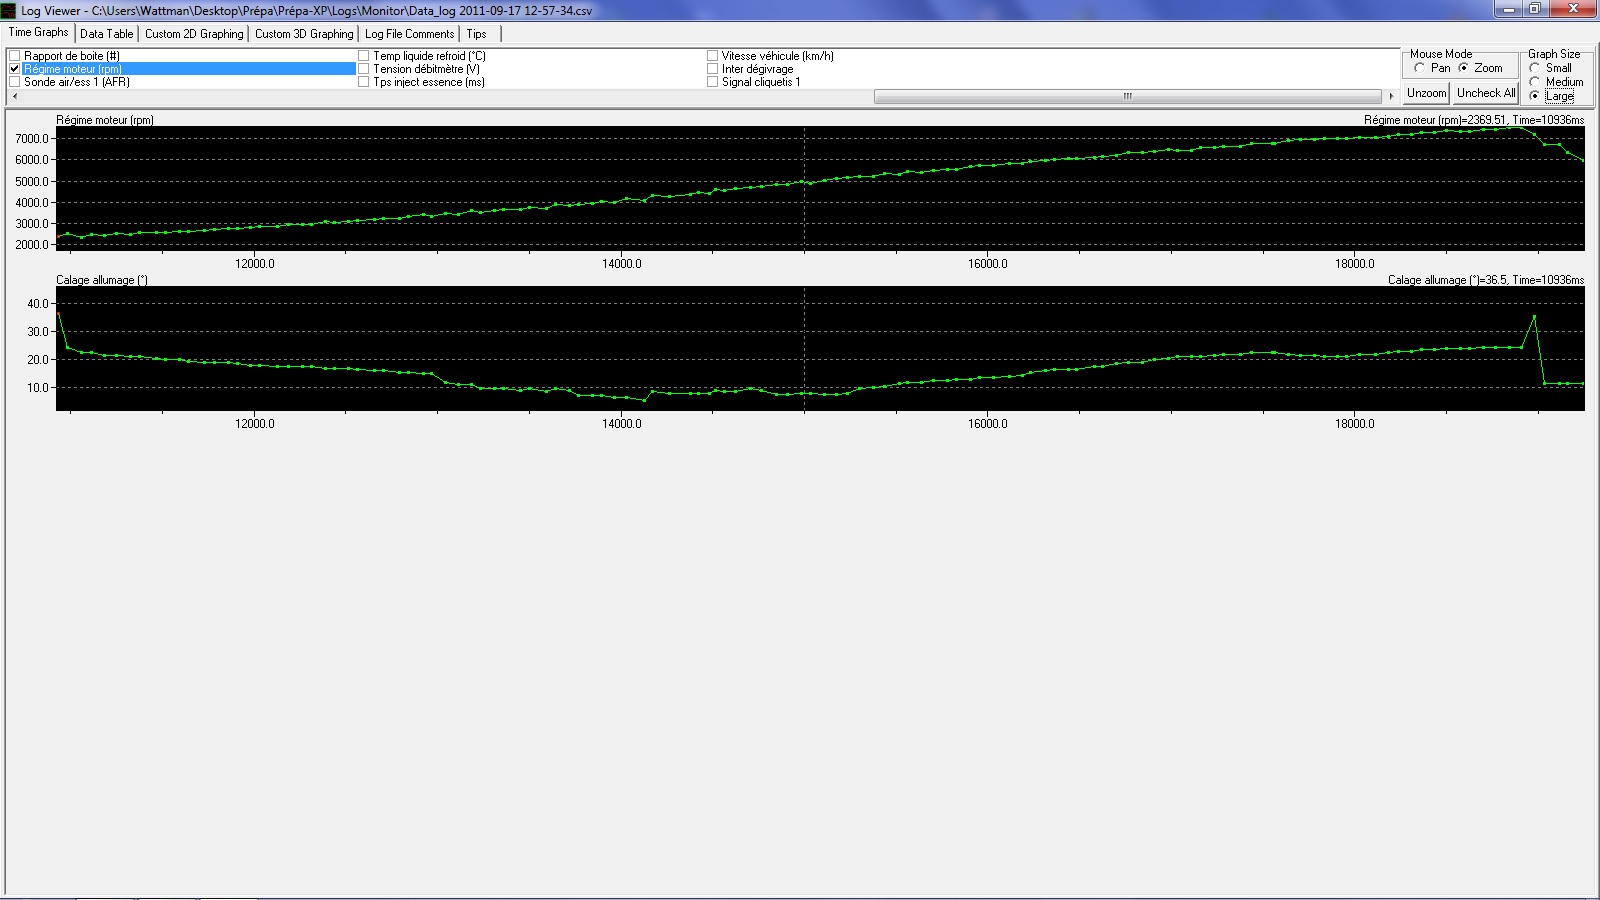
Task: Open the Data Table tab
Action: (107, 34)
